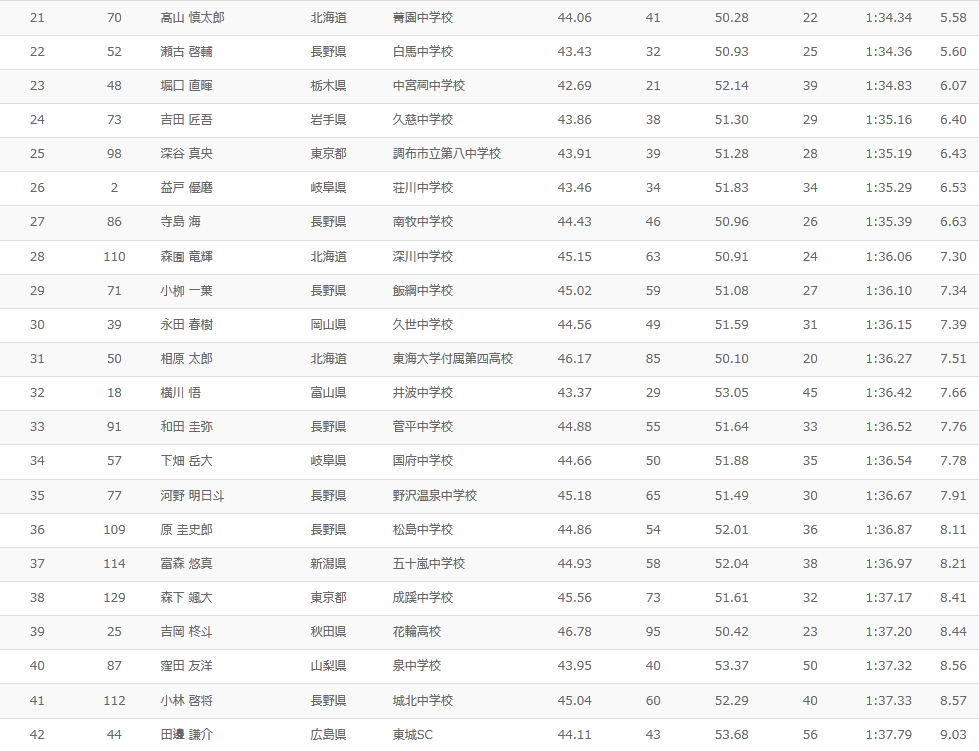Select athlete name 髙山 慎太郎

point(192,18)
